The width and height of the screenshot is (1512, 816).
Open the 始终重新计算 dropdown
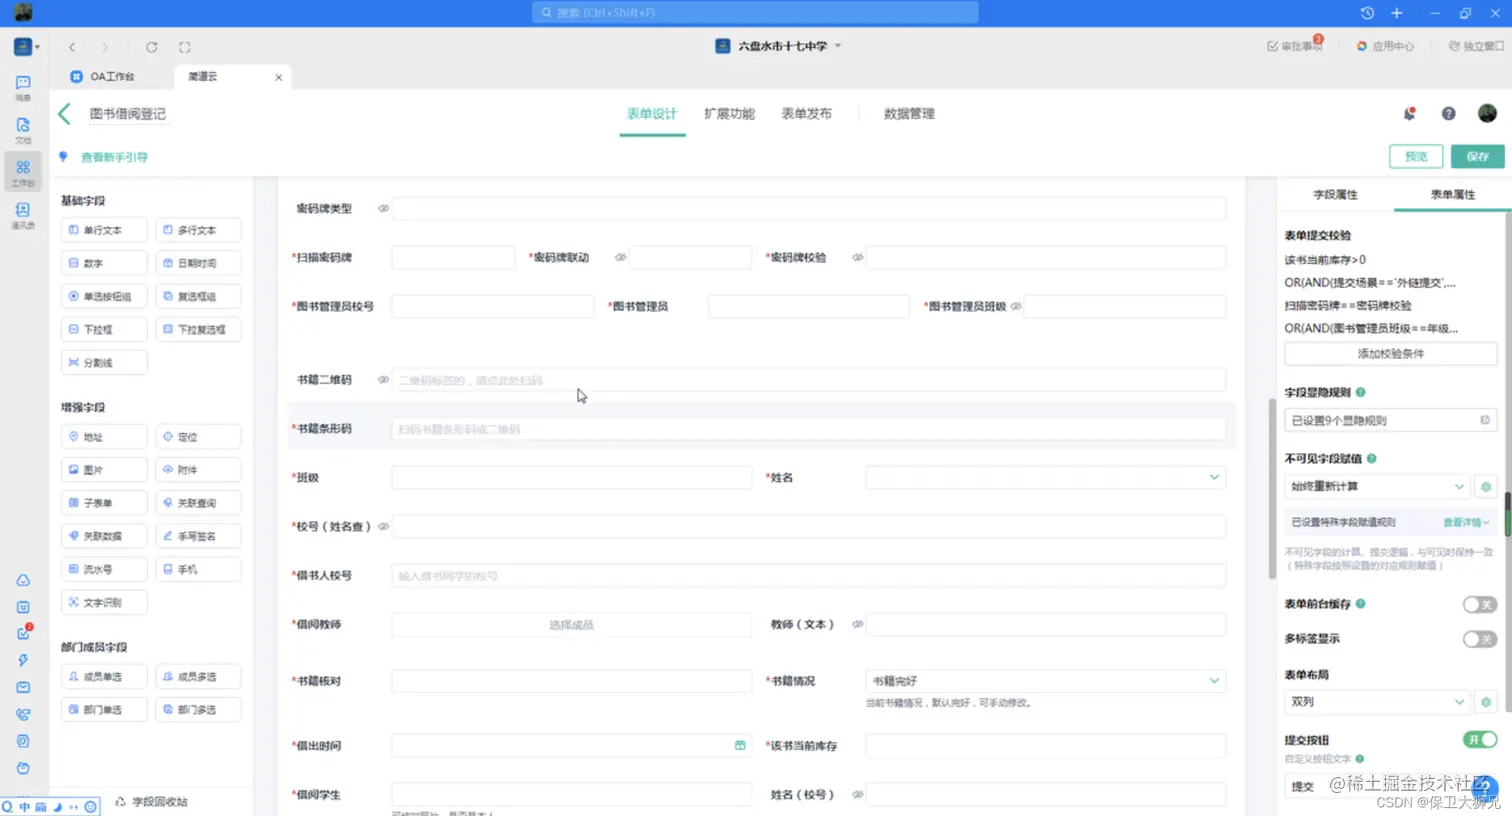coord(1377,487)
